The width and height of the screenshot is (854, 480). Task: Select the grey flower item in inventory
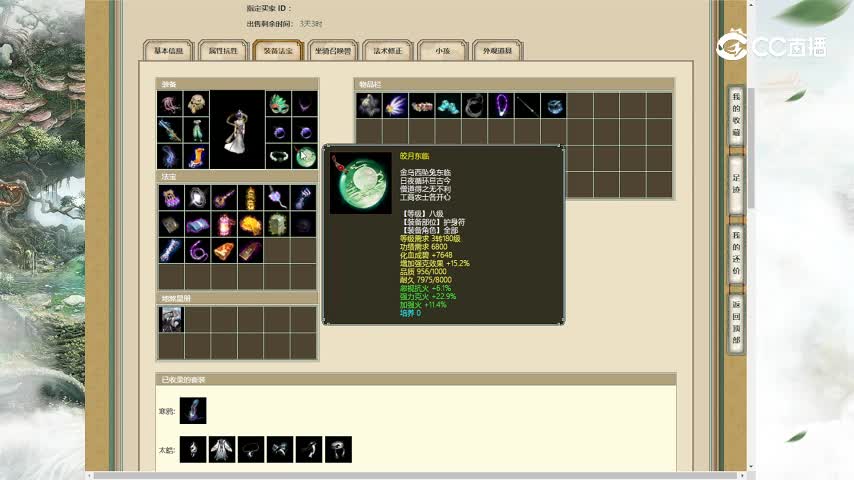click(369, 105)
